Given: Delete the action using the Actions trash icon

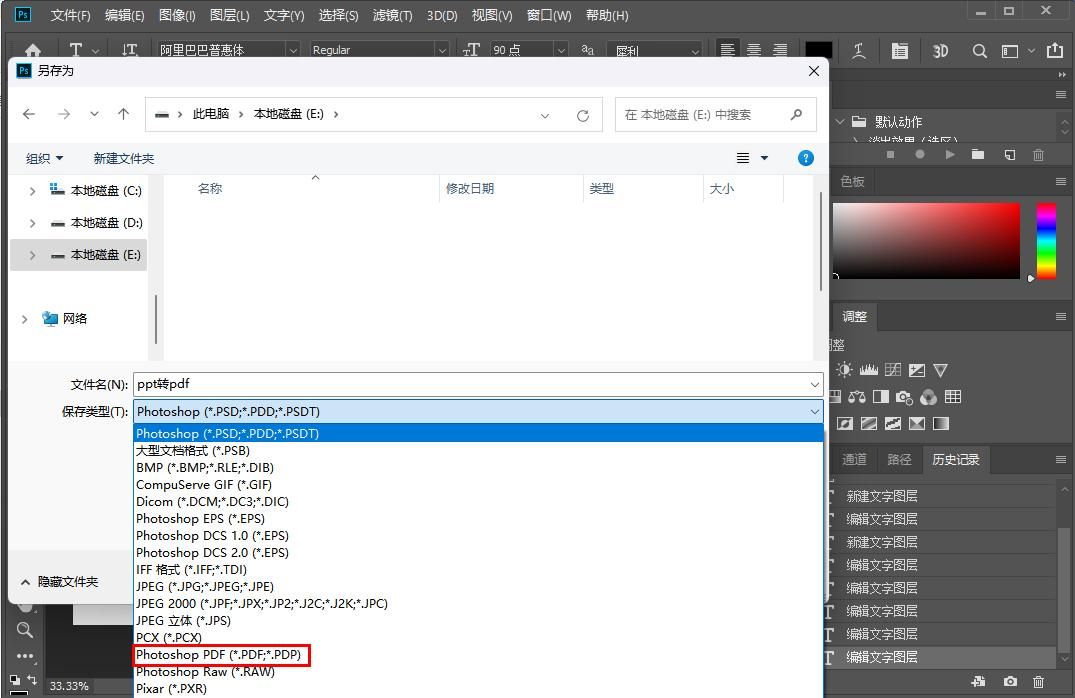Looking at the screenshot, I should tap(1039, 155).
